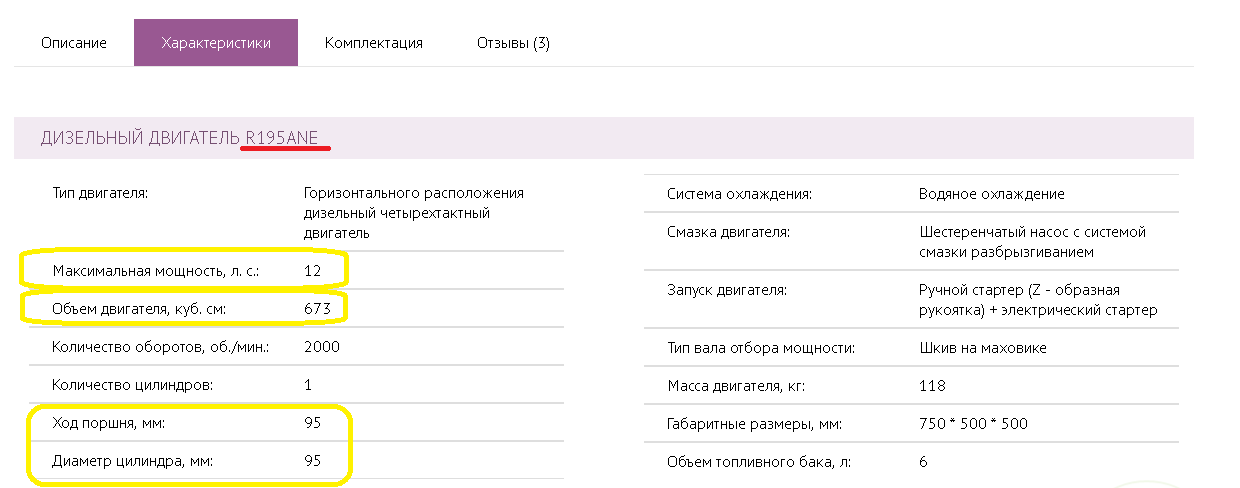Image resolution: width=1240 pixels, height=488 pixels.
Task: Click the Водяное охлаждение value
Action: tap(991, 194)
